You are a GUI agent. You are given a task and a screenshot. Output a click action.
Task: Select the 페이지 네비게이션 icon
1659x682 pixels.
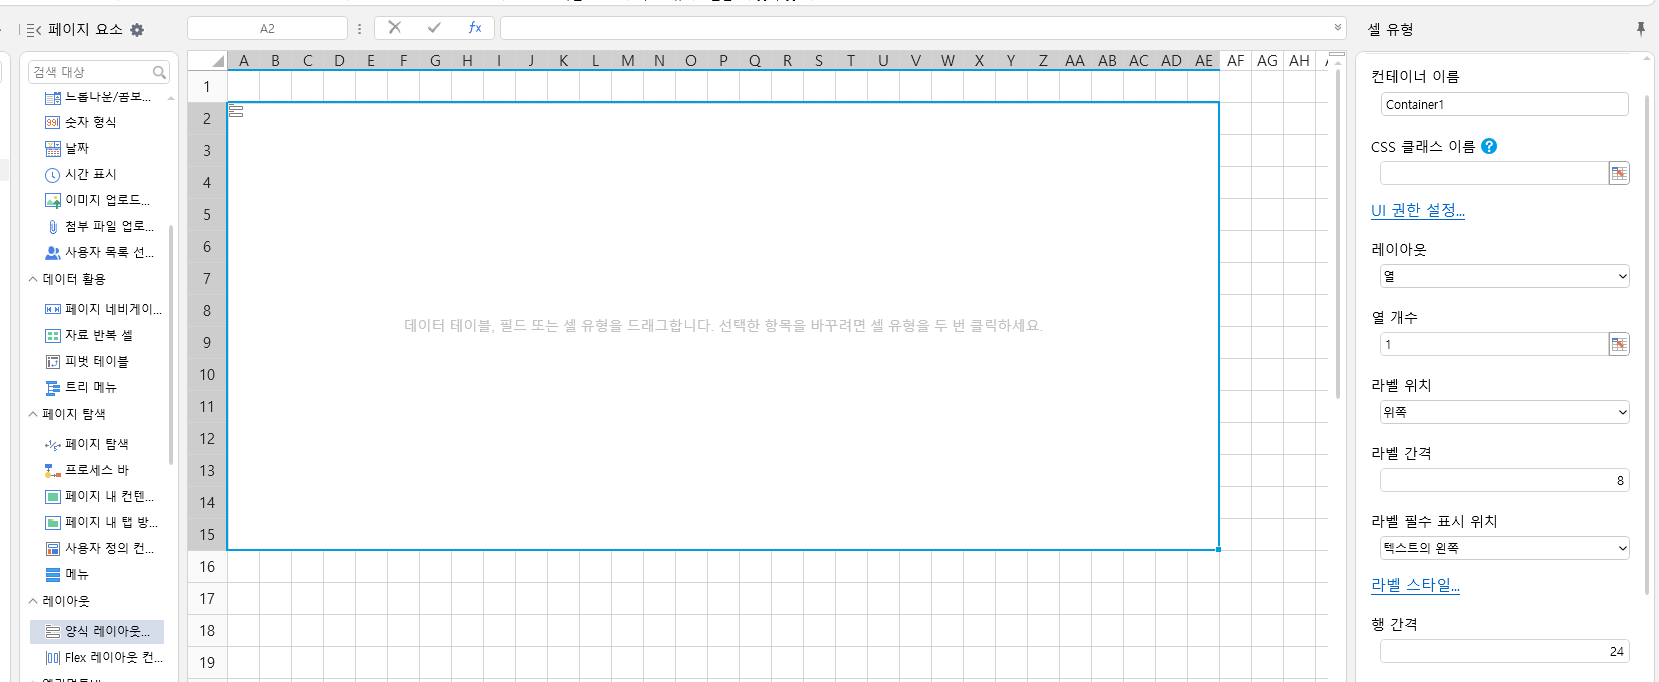pyautogui.click(x=53, y=309)
